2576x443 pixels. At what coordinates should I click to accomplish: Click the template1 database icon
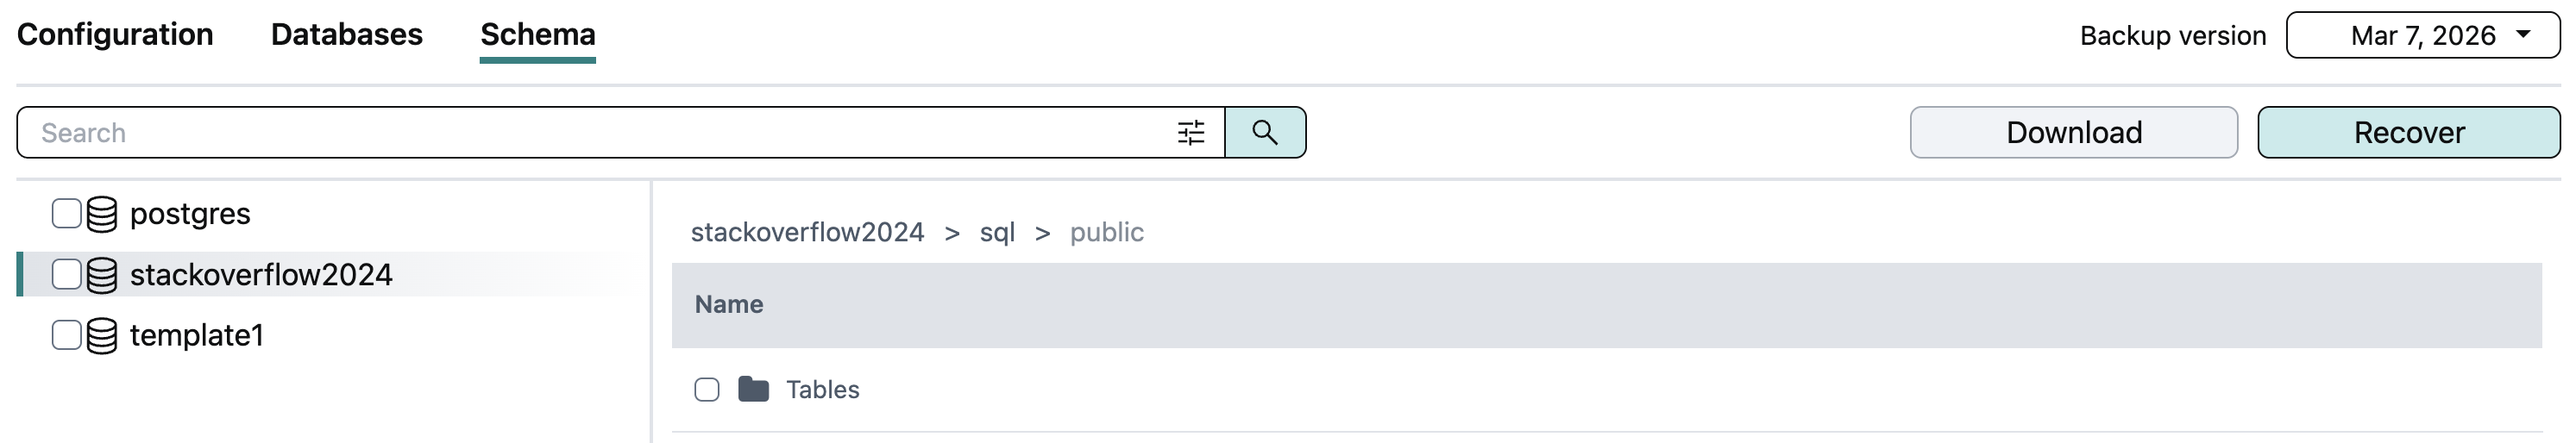[102, 336]
